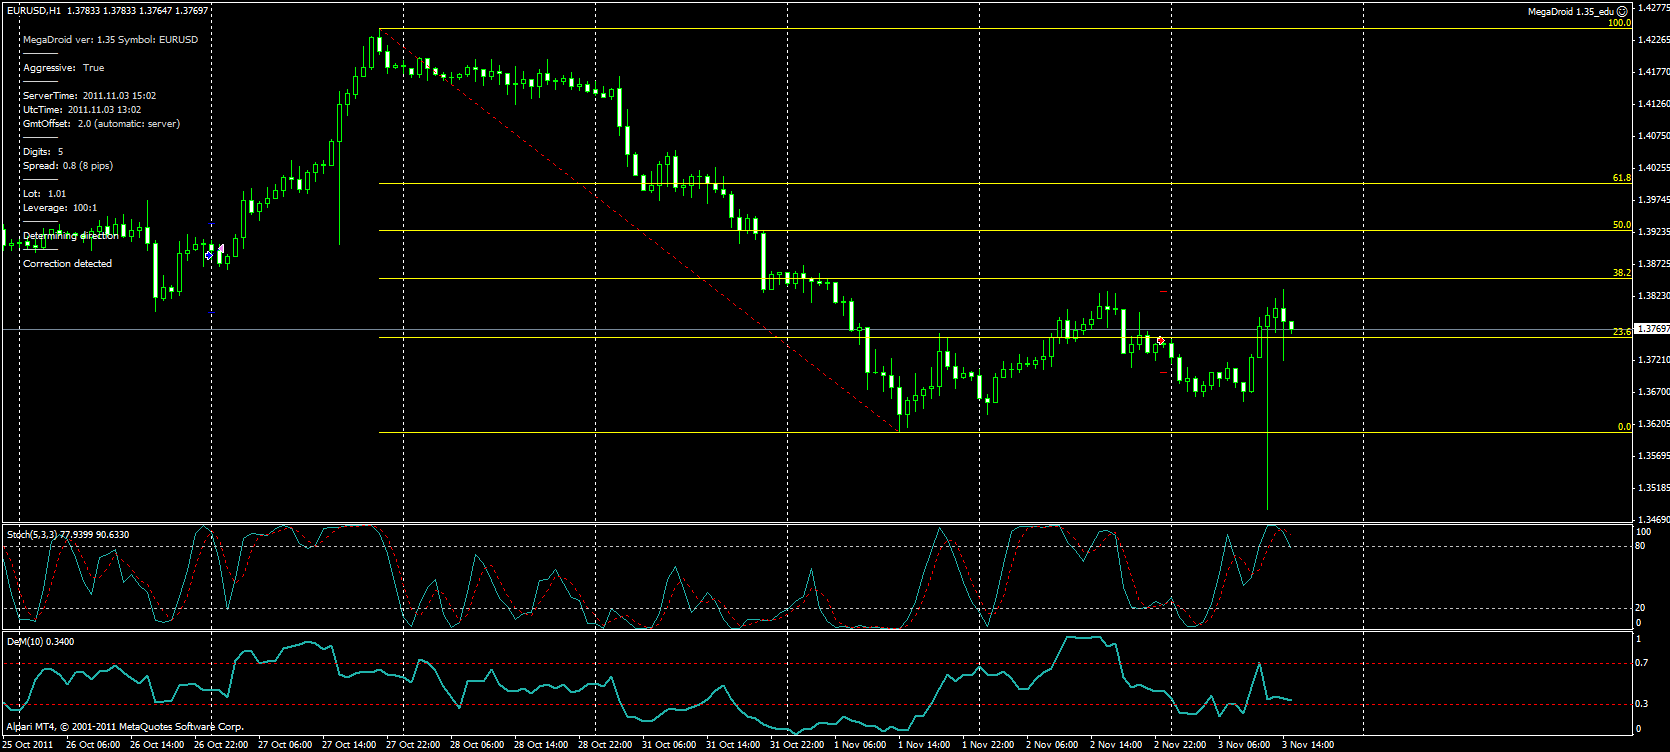
Task: Click the '25 Oct 2011' date on time axis
Action: 28,745
